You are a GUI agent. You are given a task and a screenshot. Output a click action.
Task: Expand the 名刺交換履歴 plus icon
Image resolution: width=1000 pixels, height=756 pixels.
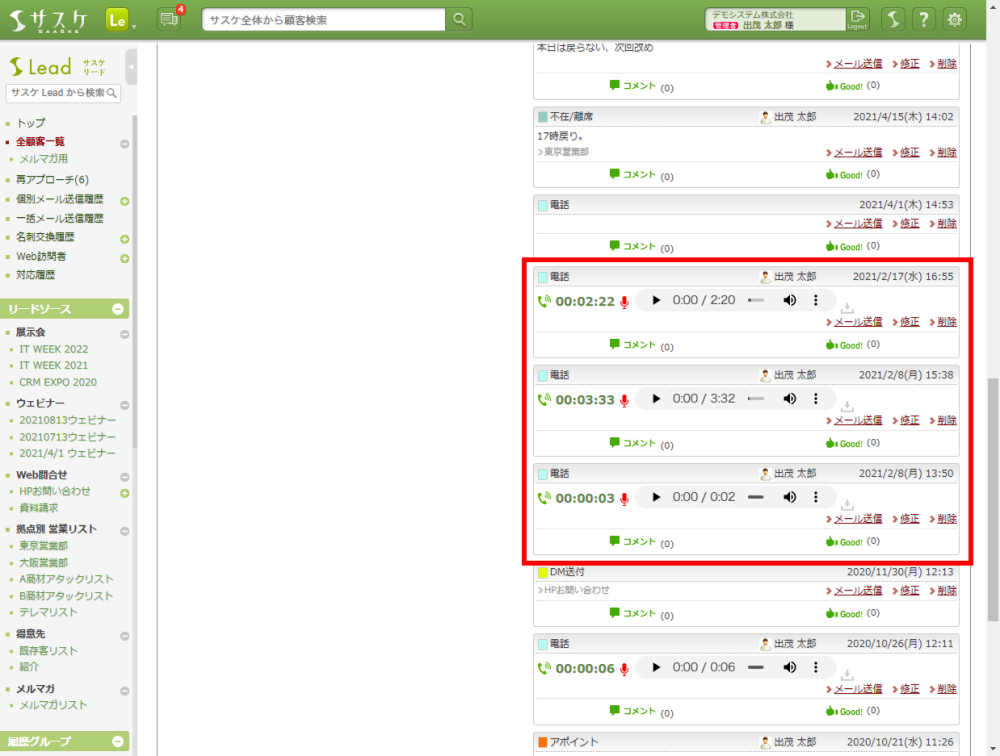125,239
